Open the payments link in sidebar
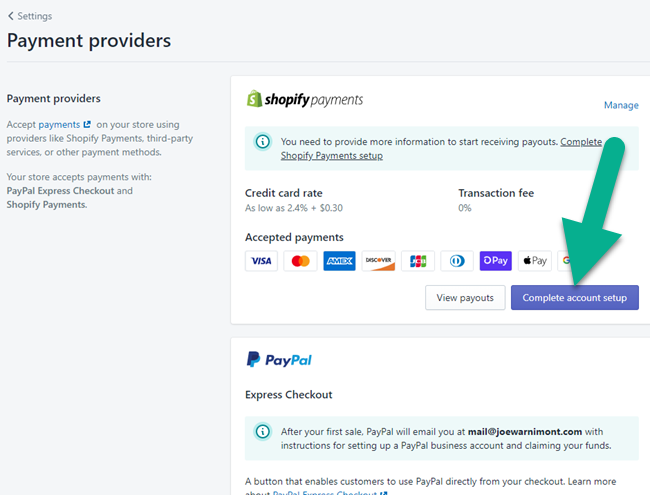Viewport: 650px width, 495px height. 59,125
